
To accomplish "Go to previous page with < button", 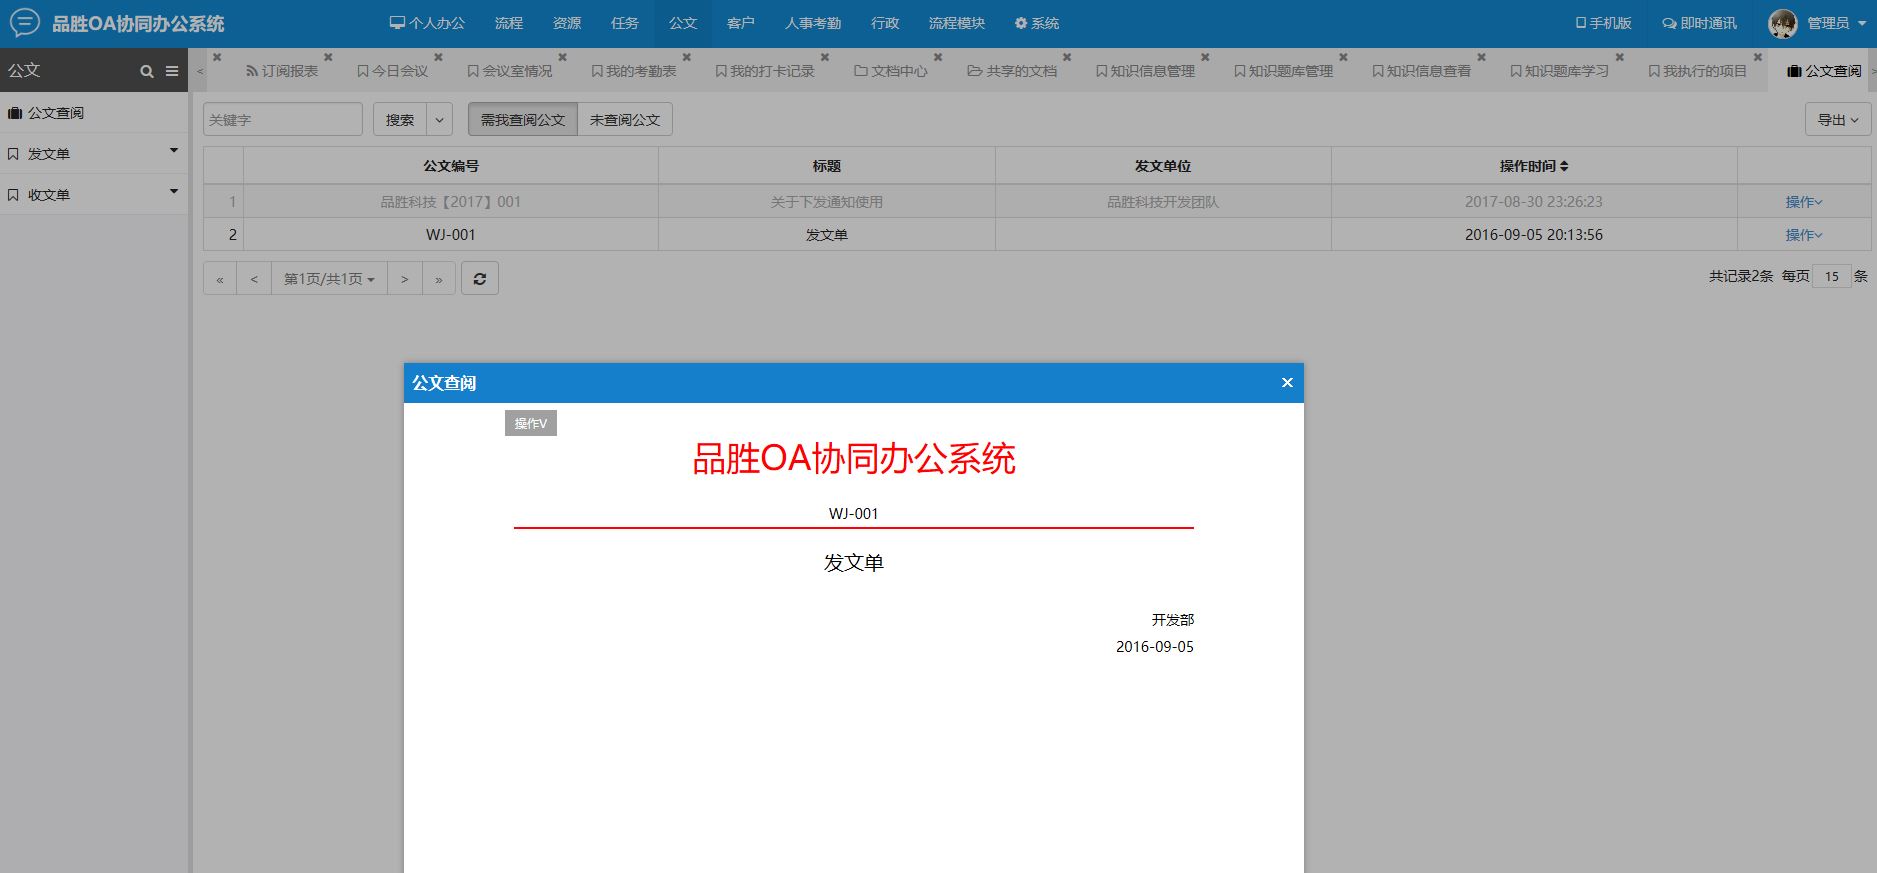I will [254, 279].
